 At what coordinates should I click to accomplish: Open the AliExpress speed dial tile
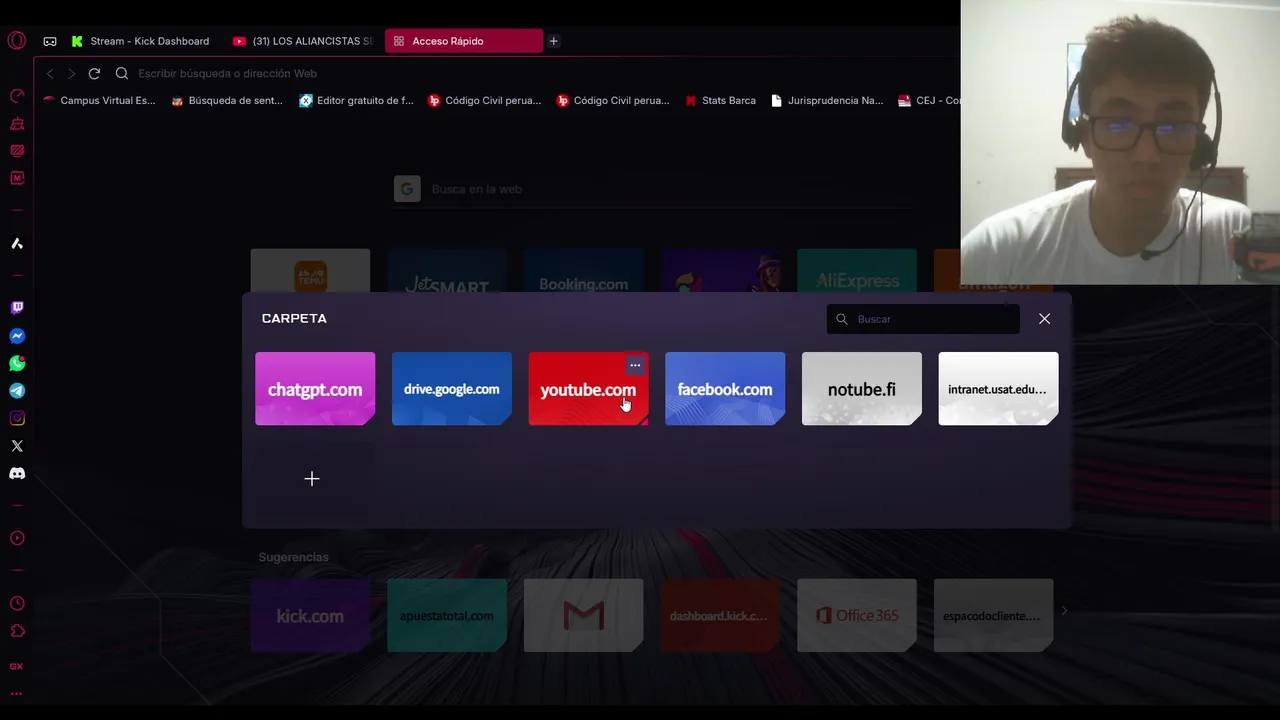(x=857, y=271)
